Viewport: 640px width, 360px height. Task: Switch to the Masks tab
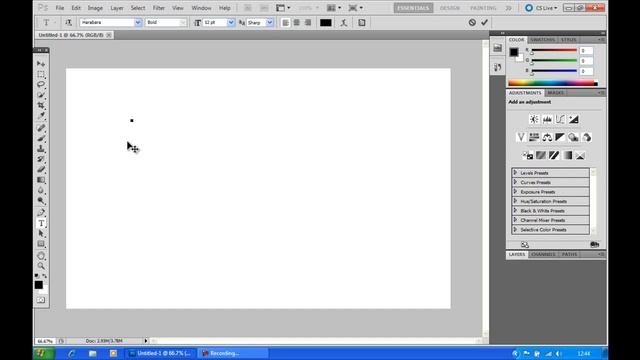coord(555,93)
